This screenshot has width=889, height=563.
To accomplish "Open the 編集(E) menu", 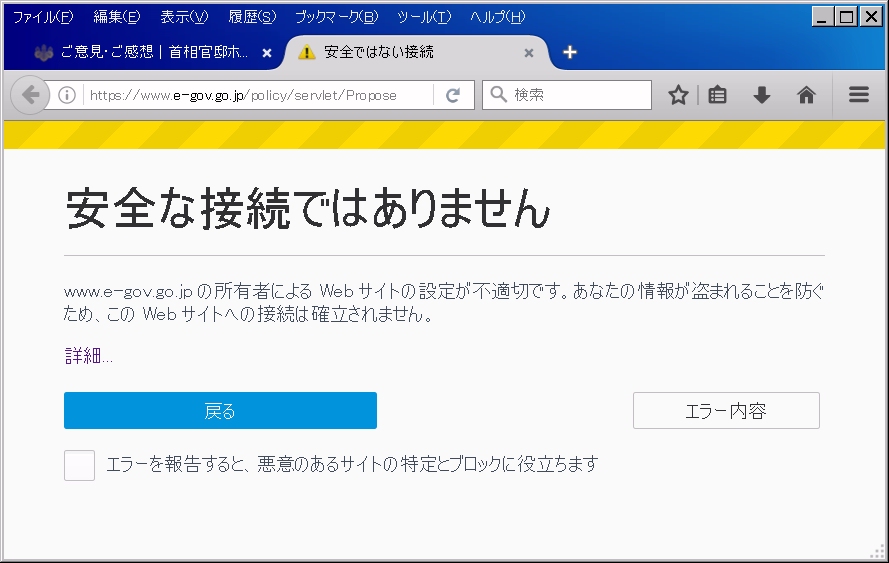I will 117,17.
